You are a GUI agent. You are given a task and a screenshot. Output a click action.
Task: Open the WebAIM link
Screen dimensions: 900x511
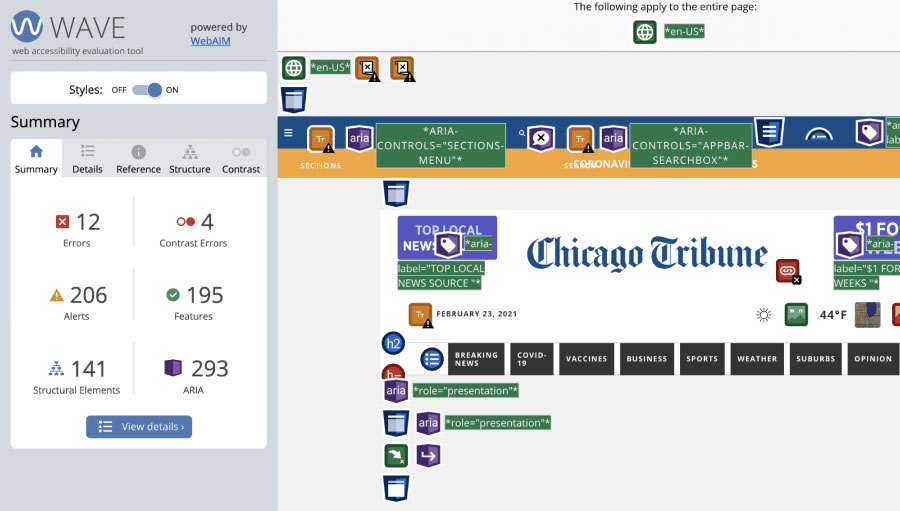pos(210,41)
